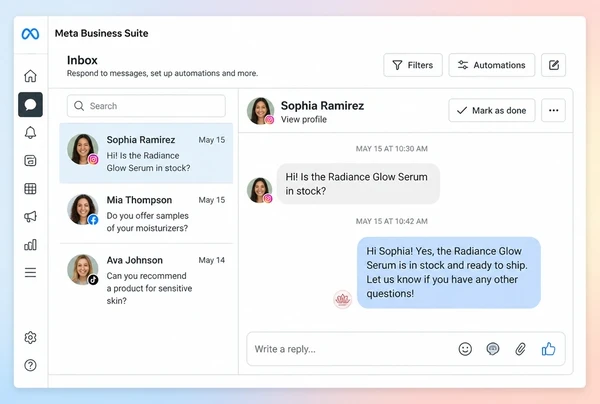The height and width of the screenshot is (404, 600).
Task: Click 'Do you offer samples' preview text
Action: (147, 222)
